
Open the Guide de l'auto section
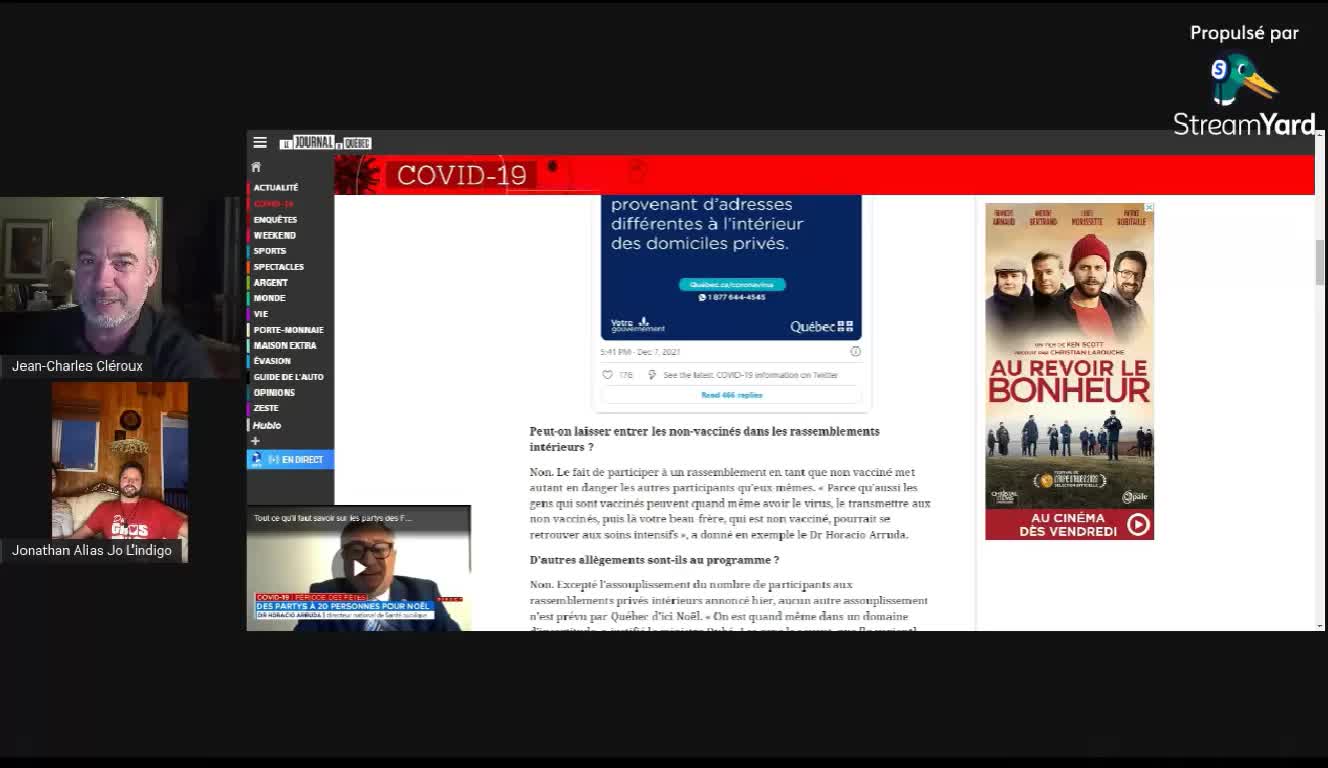click(289, 377)
